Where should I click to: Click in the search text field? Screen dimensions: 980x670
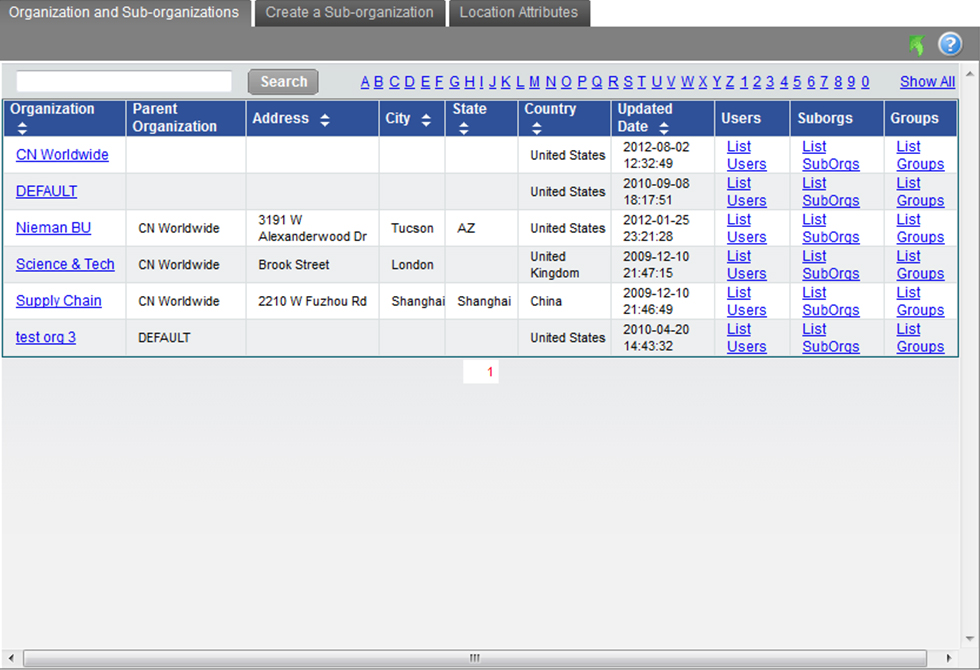pos(124,82)
